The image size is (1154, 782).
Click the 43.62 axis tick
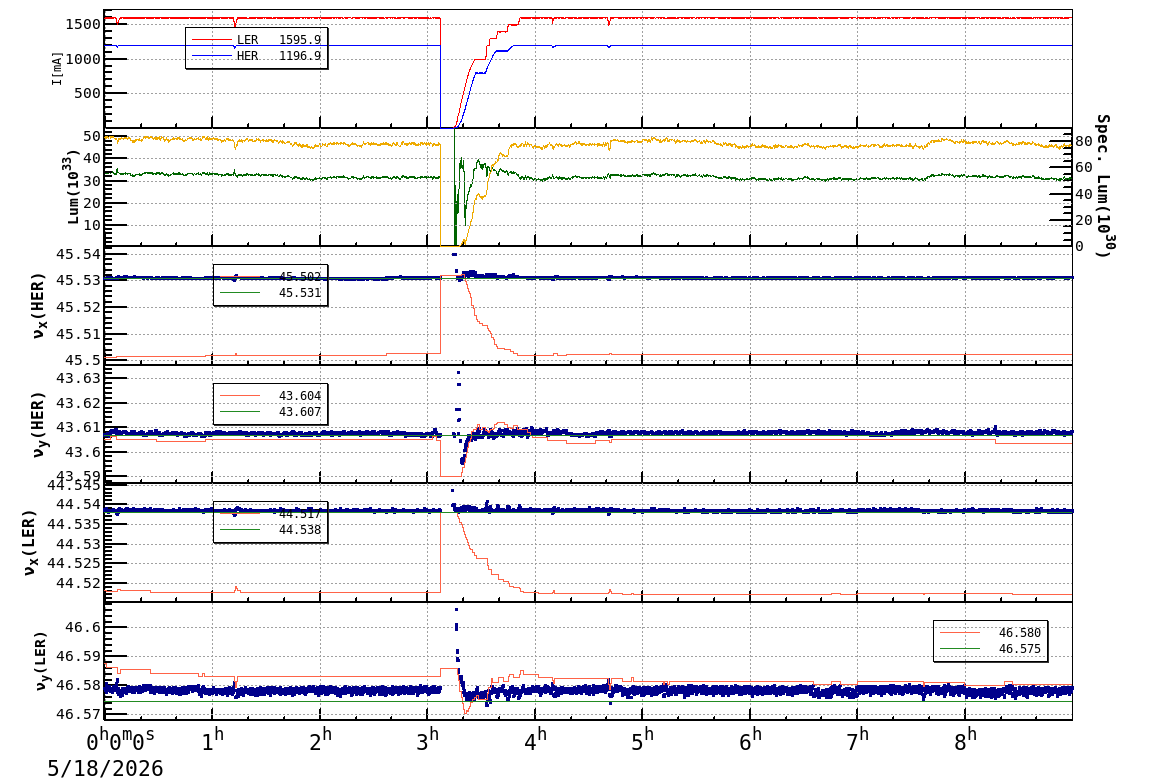point(79,403)
